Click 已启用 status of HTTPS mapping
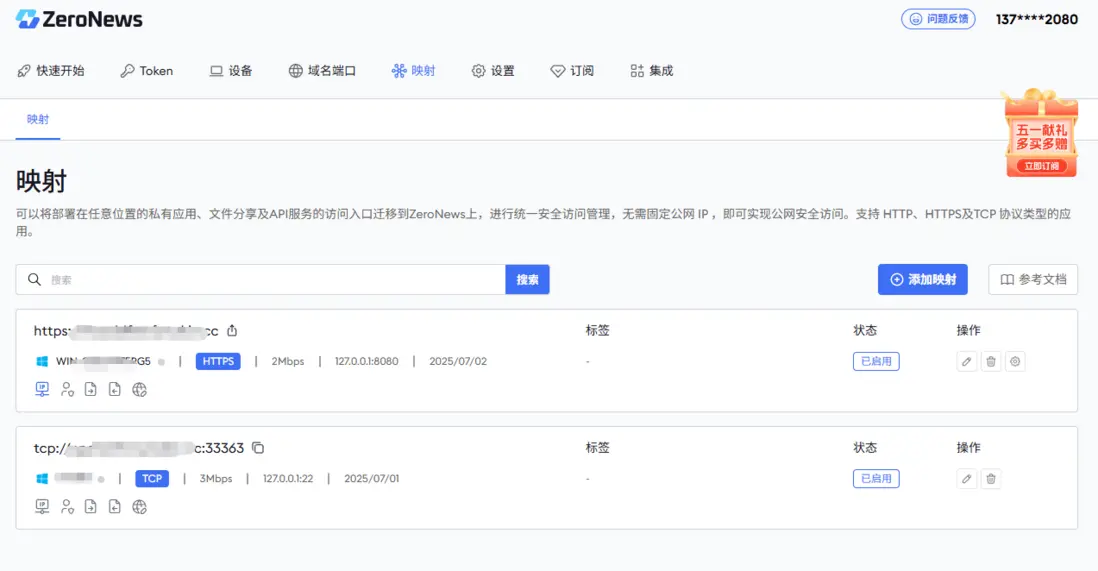1098x571 pixels. point(876,362)
